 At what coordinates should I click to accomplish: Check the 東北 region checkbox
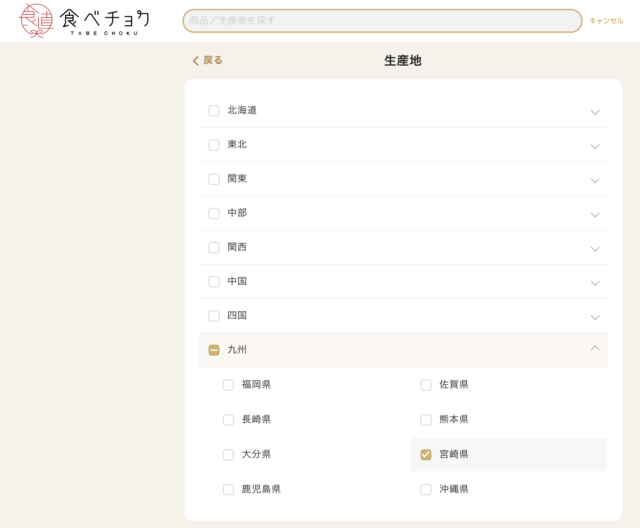214,145
